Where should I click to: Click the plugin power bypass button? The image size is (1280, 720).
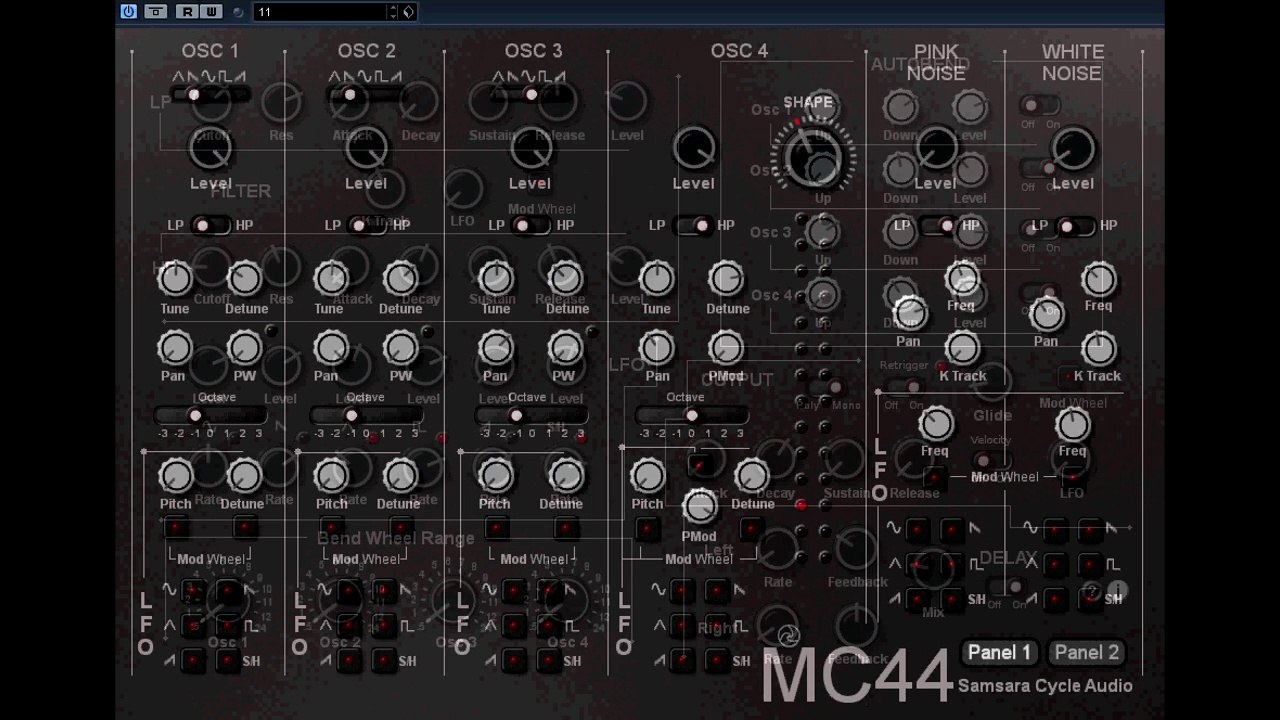point(129,12)
